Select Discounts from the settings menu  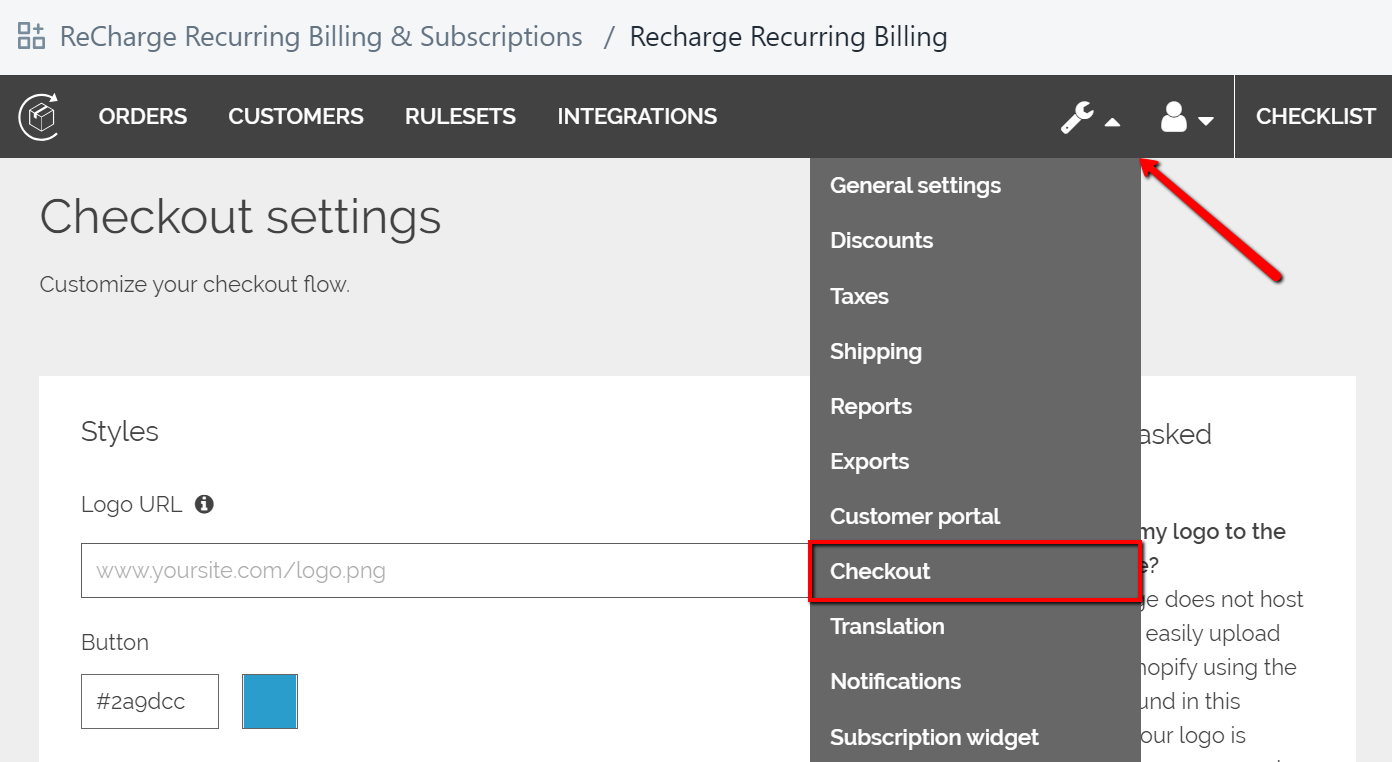(x=975, y=240)
